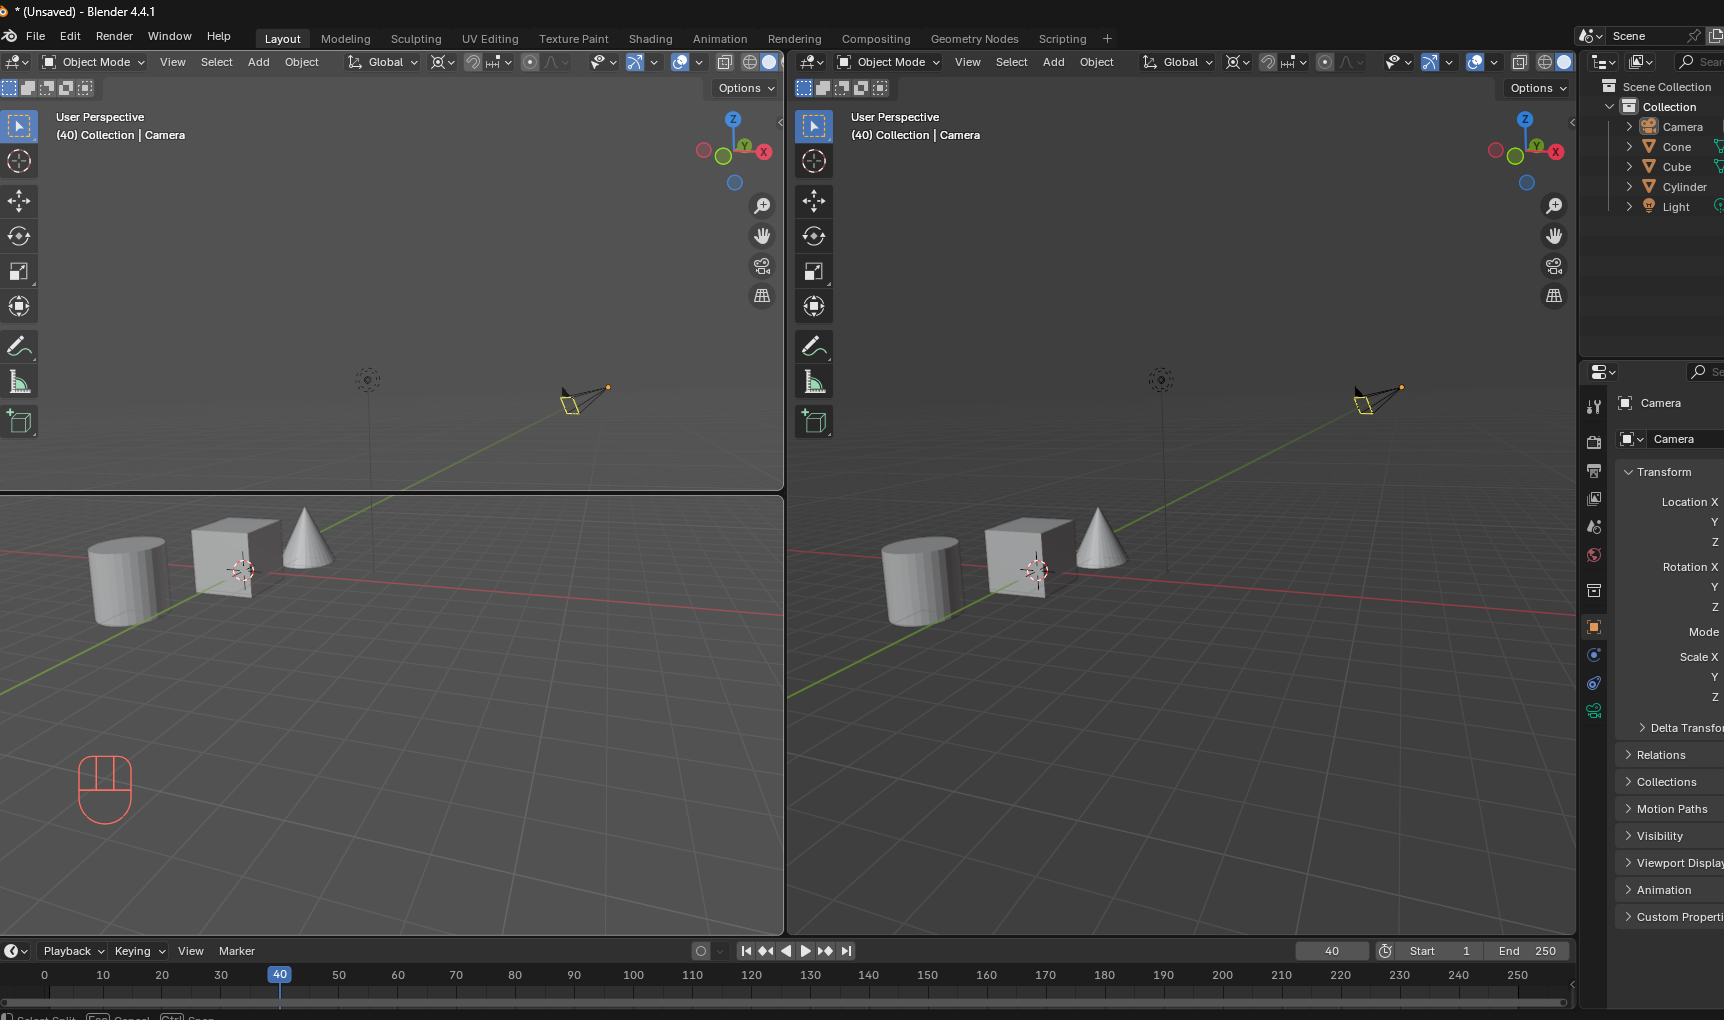Open the Object Constraints properties tab
This screenshot has height=1020, width=1724.
point(1594,683)
